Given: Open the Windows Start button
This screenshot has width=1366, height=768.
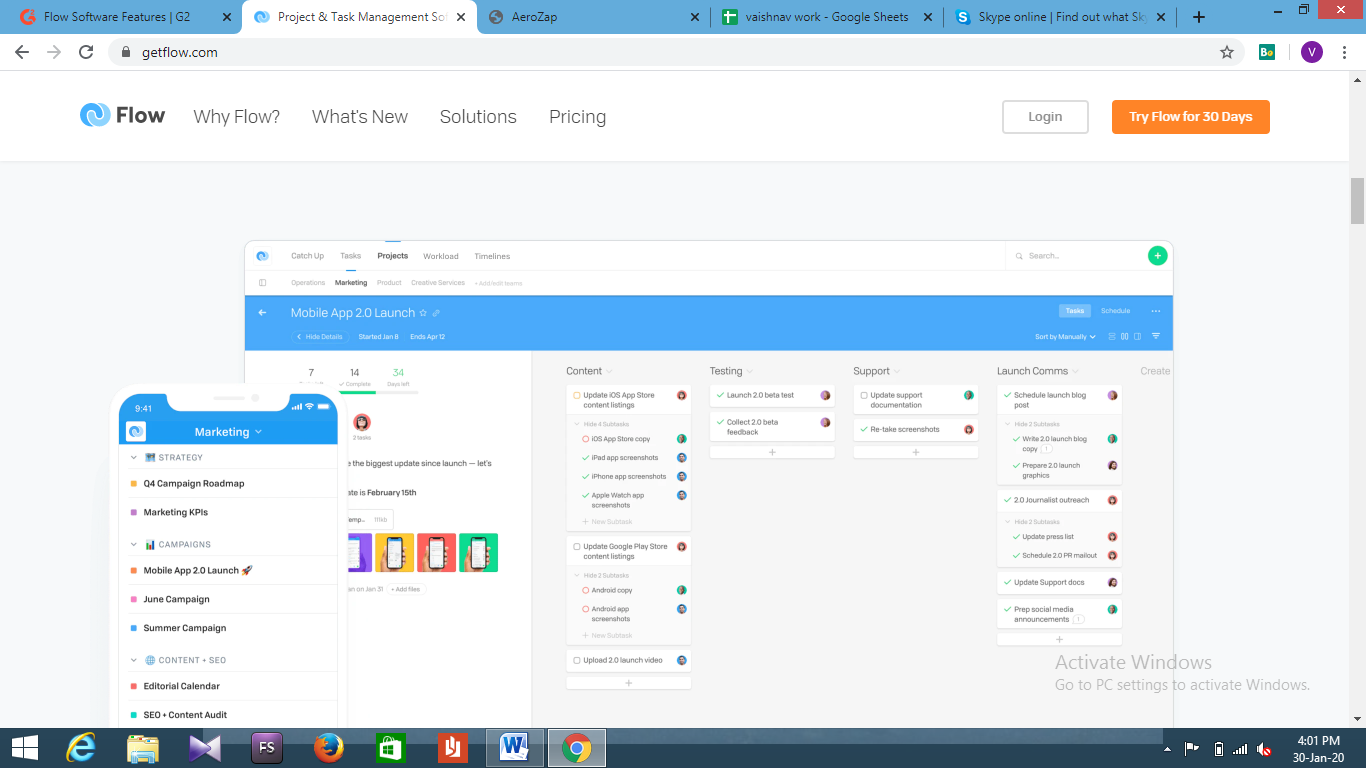Looking at the screenshot, I should pos(24,747).
